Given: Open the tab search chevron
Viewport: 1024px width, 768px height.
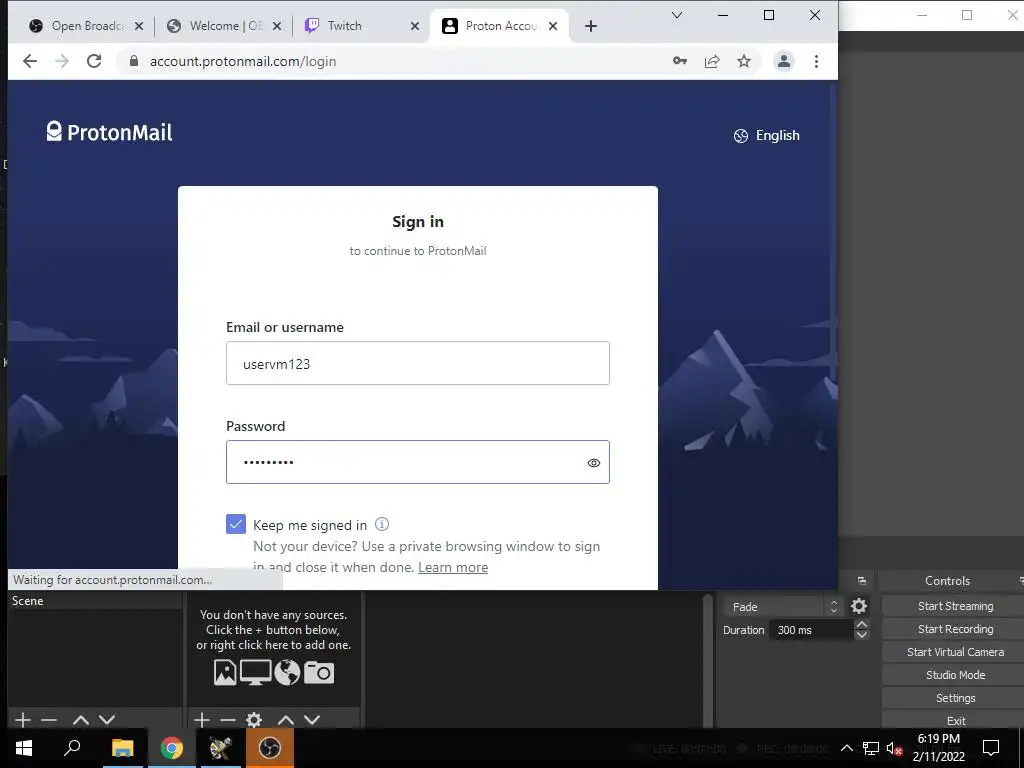Looking at the screenshot, I should click(x=677, y=15).
